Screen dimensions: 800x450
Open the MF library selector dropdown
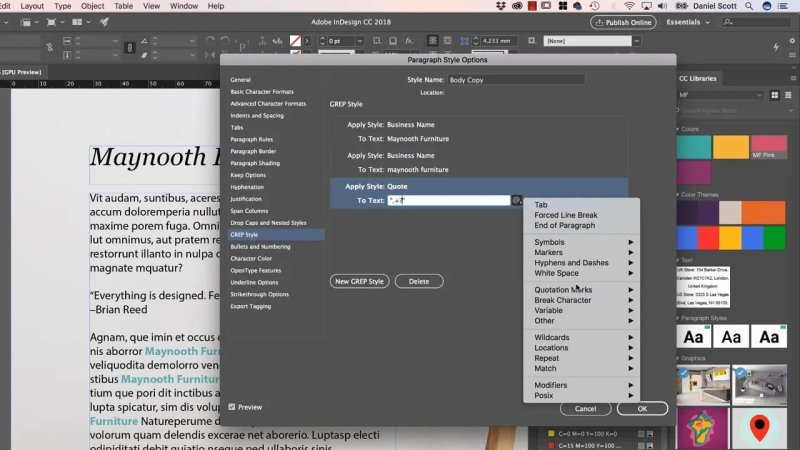pyautogui.click(x=720, y=95)
